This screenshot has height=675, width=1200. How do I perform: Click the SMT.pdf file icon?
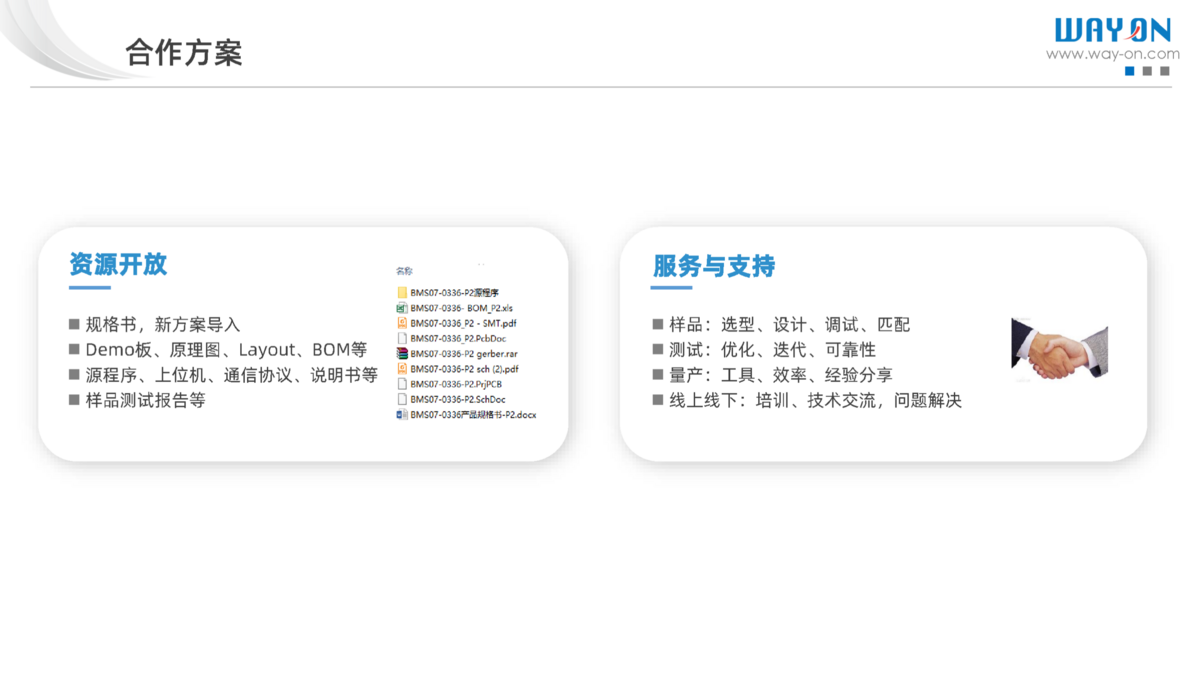(402, 323)
